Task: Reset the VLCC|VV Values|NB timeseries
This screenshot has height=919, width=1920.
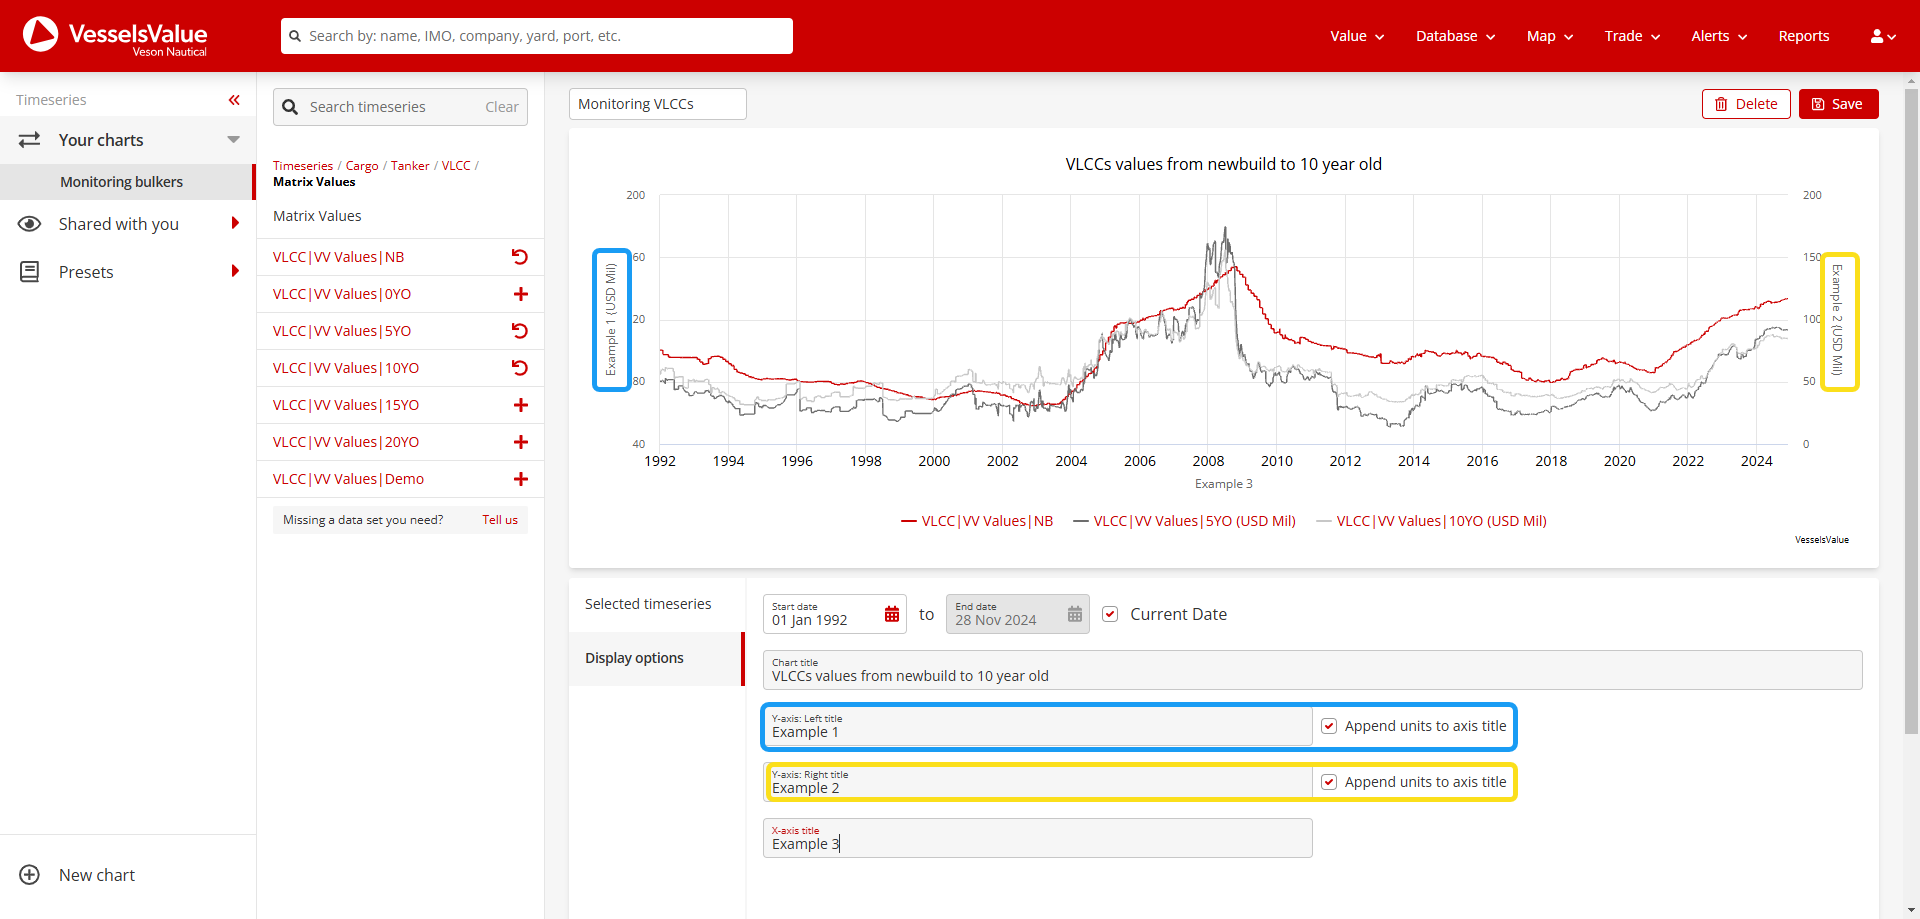Action: (520, 256)
